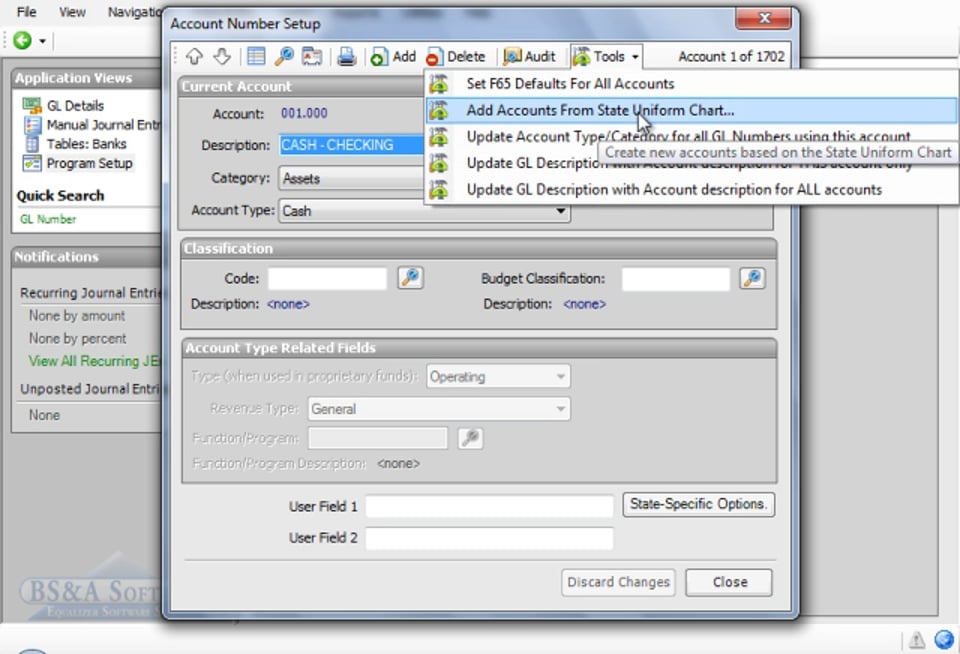Click None by percent entry
Image resolution: width=960 pixels, height=654 pixels.
77,339
